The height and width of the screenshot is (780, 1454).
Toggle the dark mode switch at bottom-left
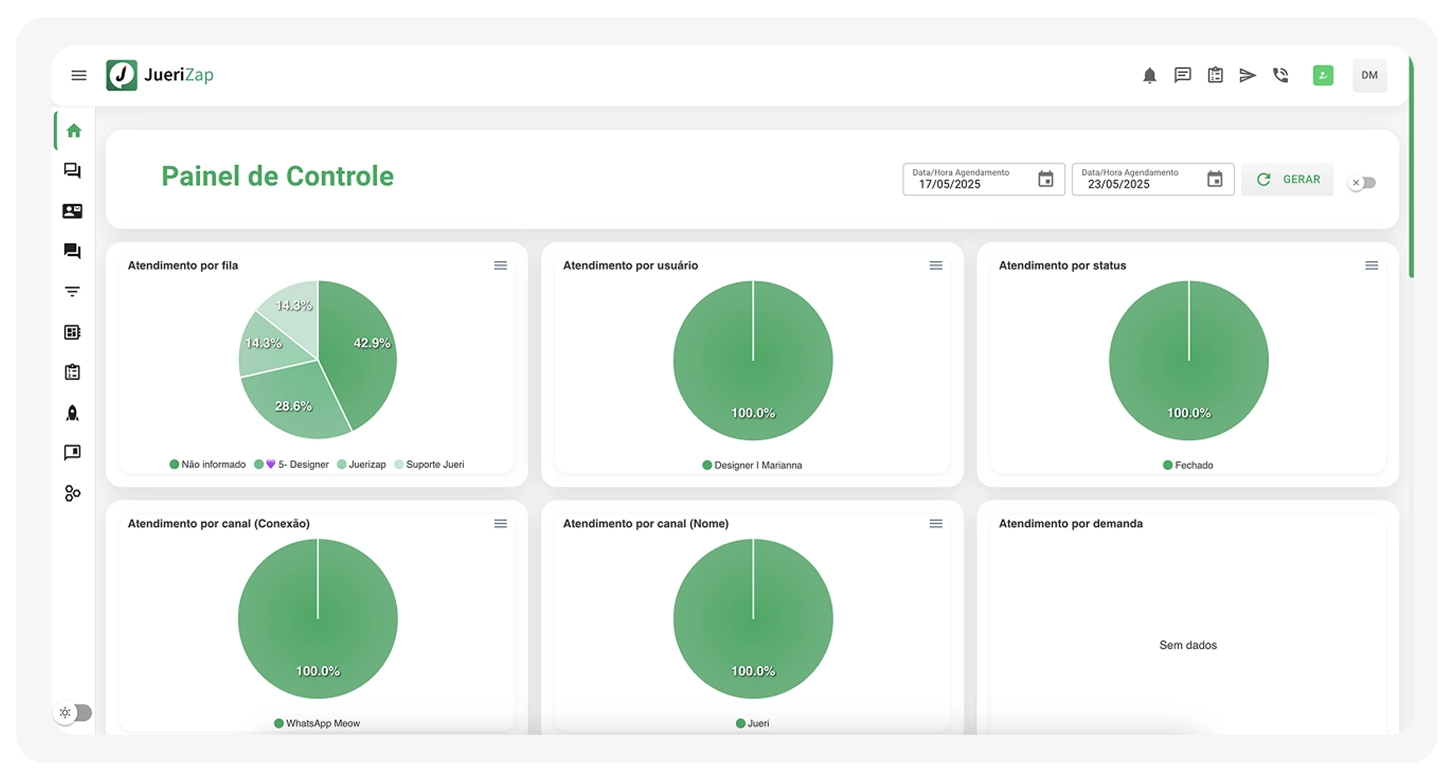[74, 713]
